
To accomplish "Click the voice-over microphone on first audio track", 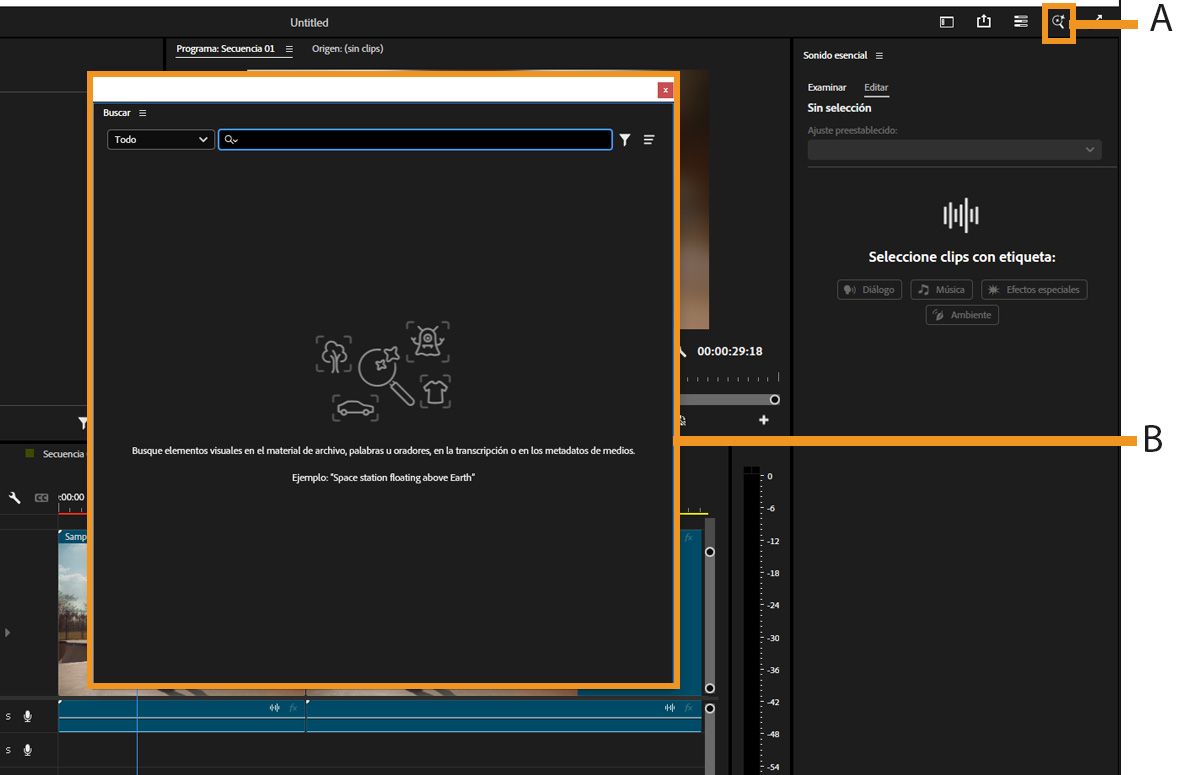I will [x=28, y=716].
